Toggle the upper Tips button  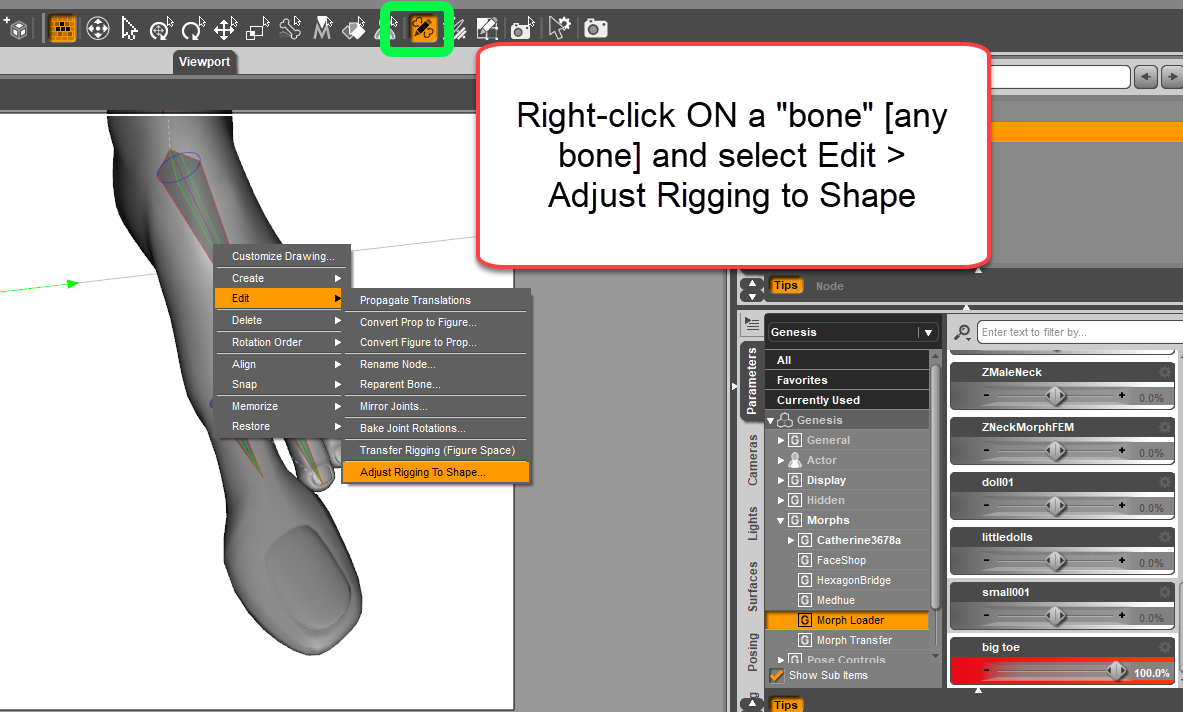[785, 285]
